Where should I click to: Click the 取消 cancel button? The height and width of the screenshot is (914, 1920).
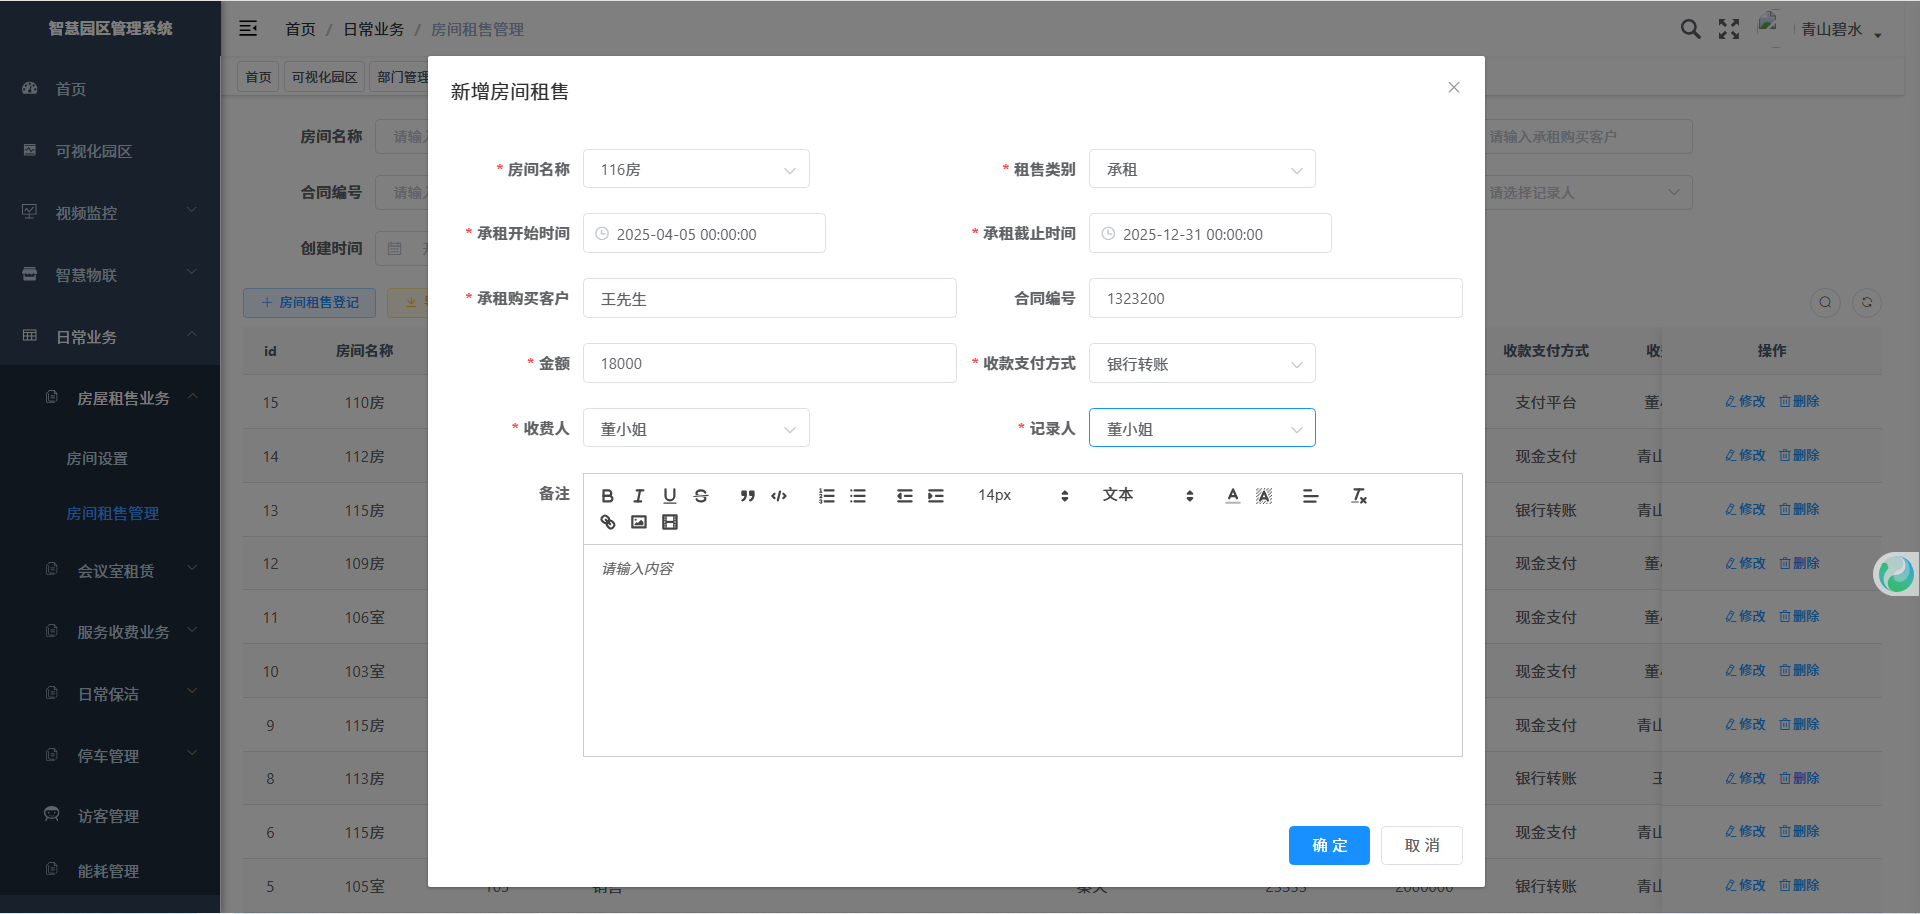[1421, 845]
